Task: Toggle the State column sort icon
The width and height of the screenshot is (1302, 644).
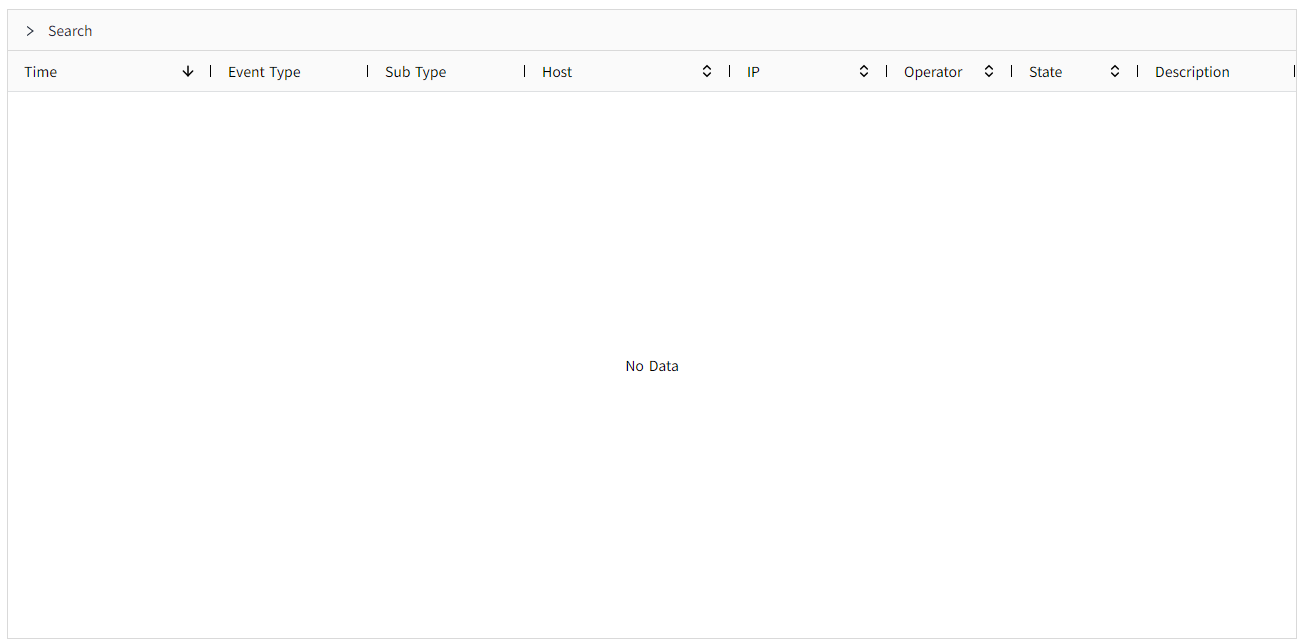Action: coord(1115,71)
